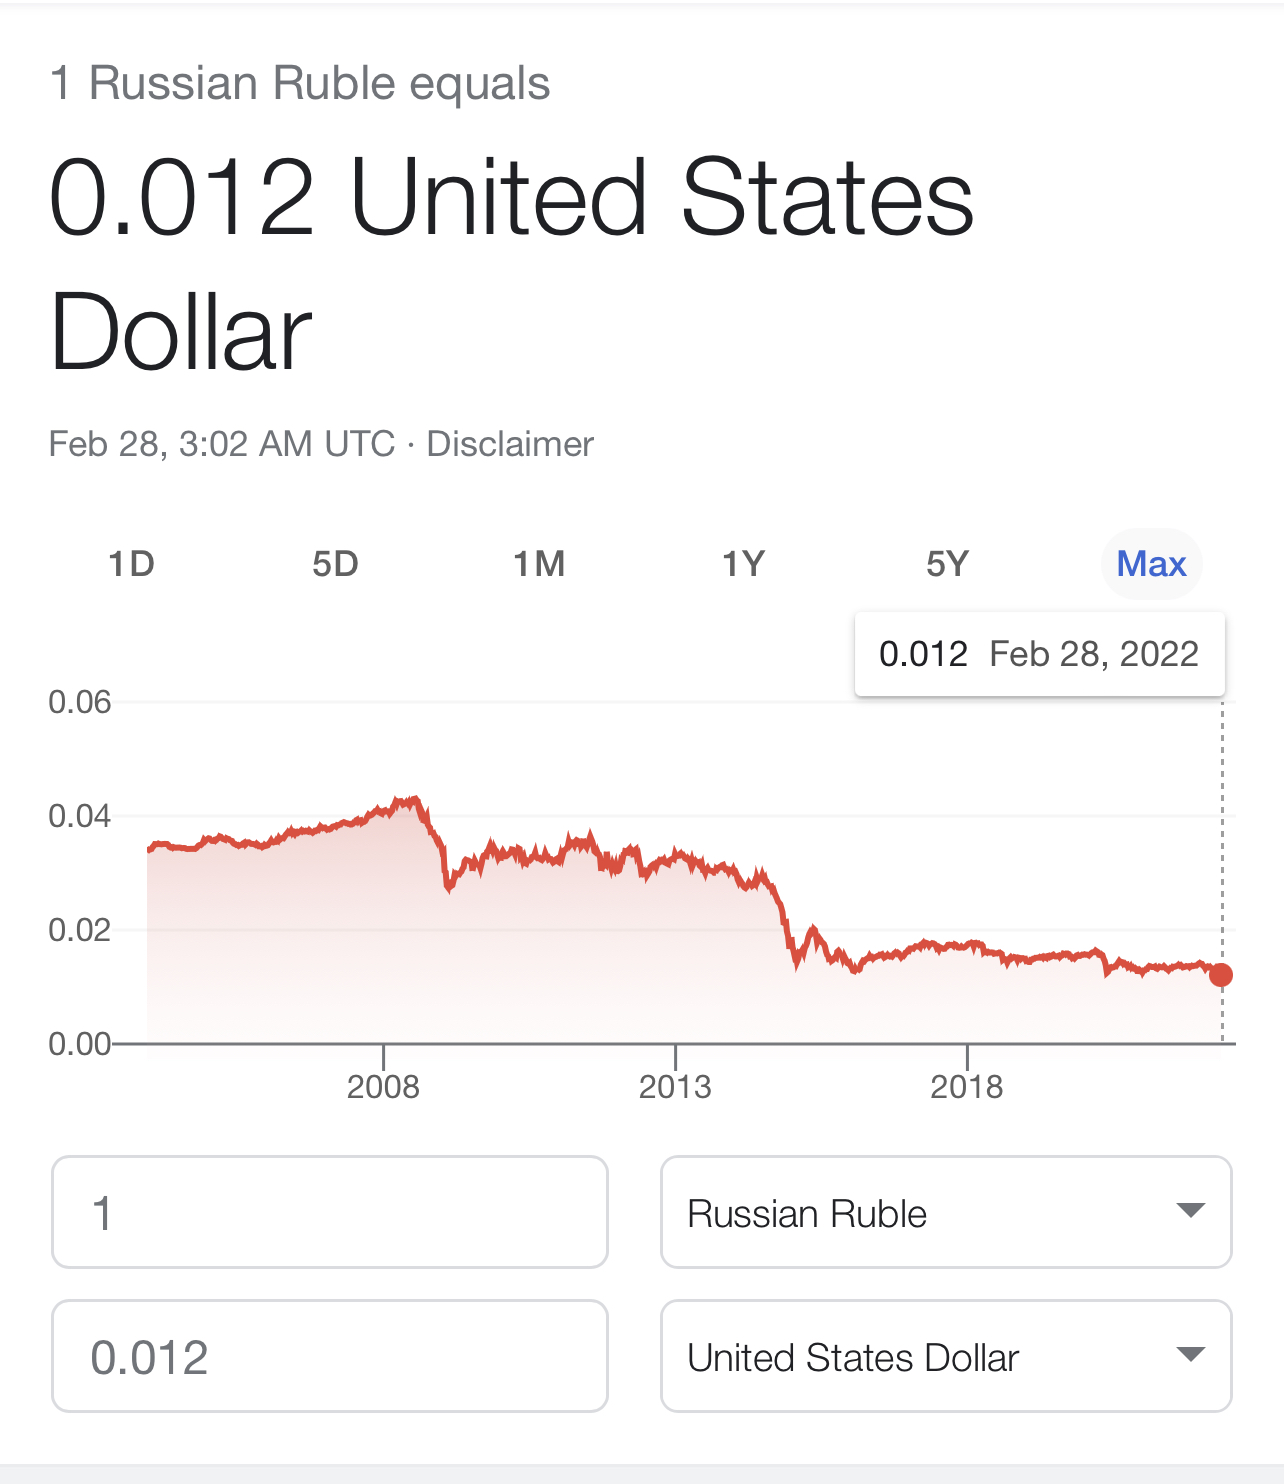Click the 2018 label on the x-axis
1284x1484 pixels.
(x=966, y=1087)
